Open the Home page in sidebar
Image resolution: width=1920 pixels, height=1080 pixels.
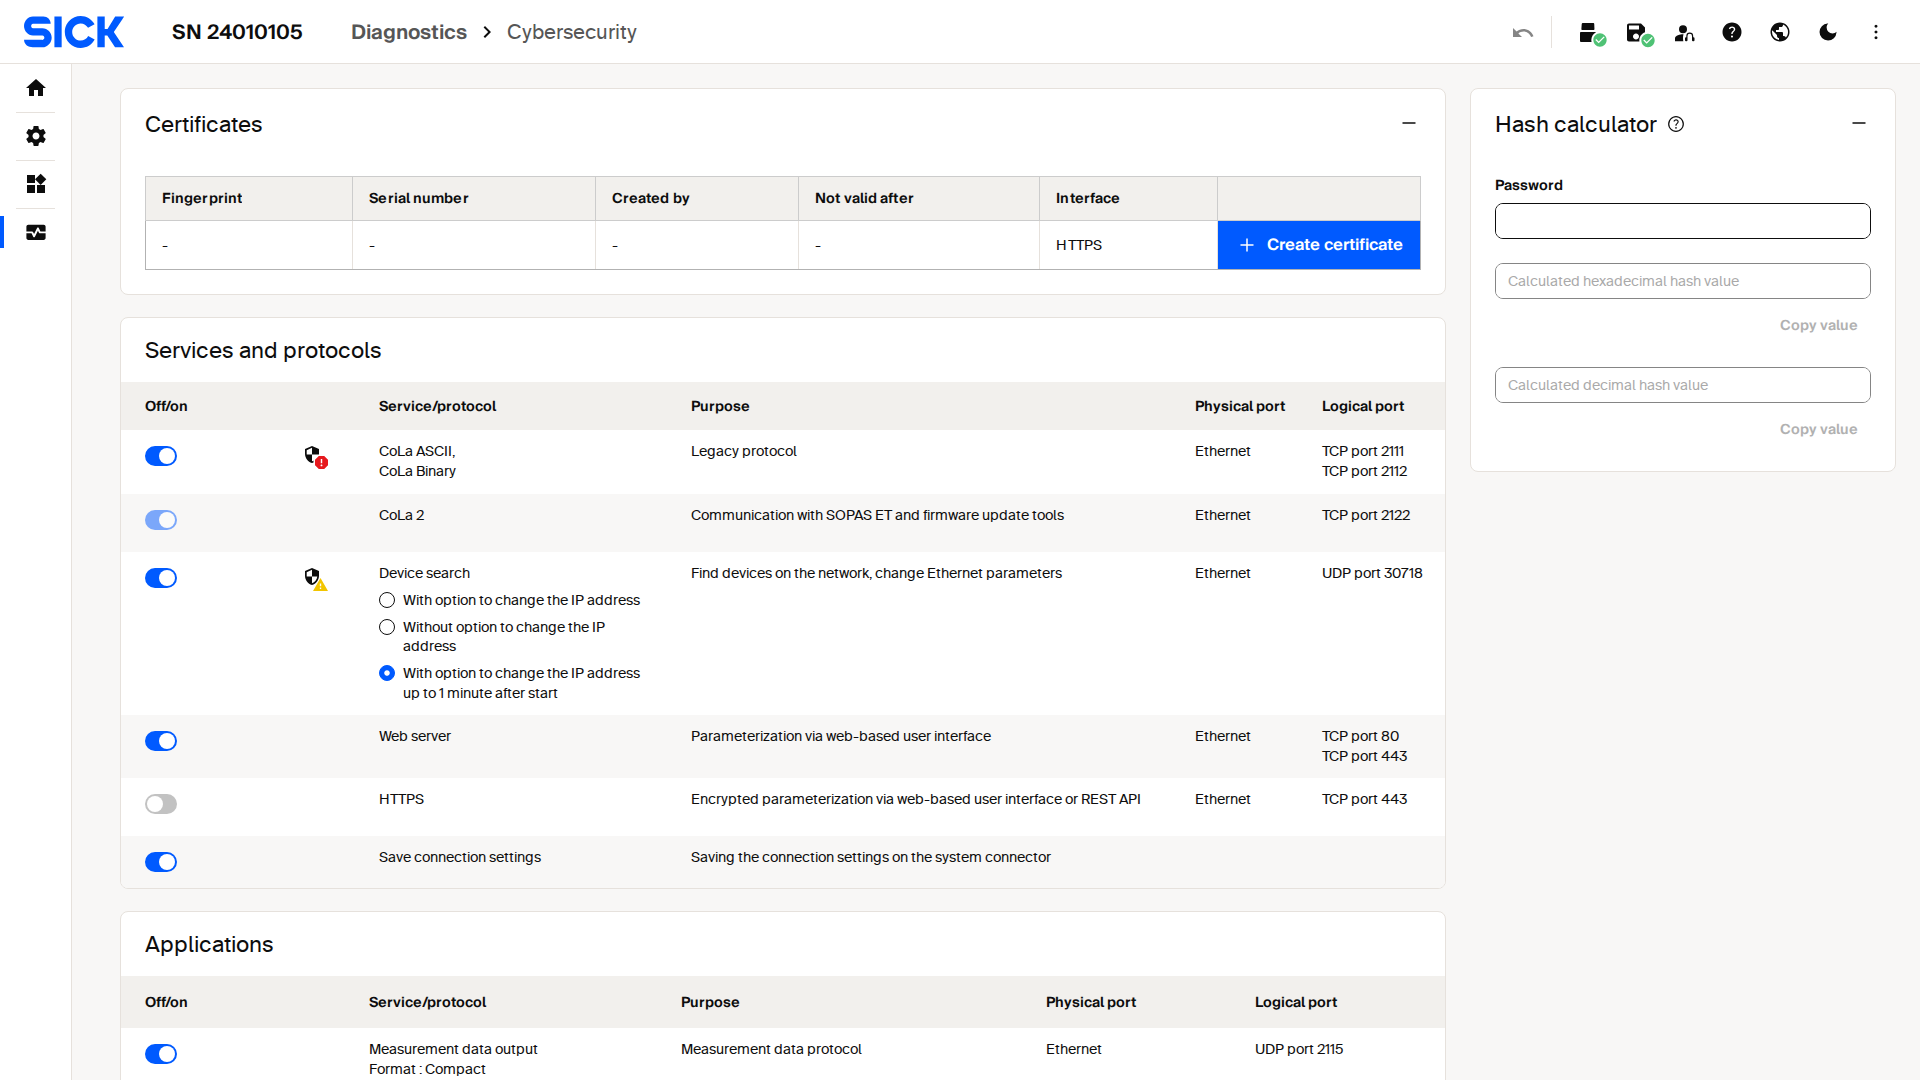coord(36,88)
